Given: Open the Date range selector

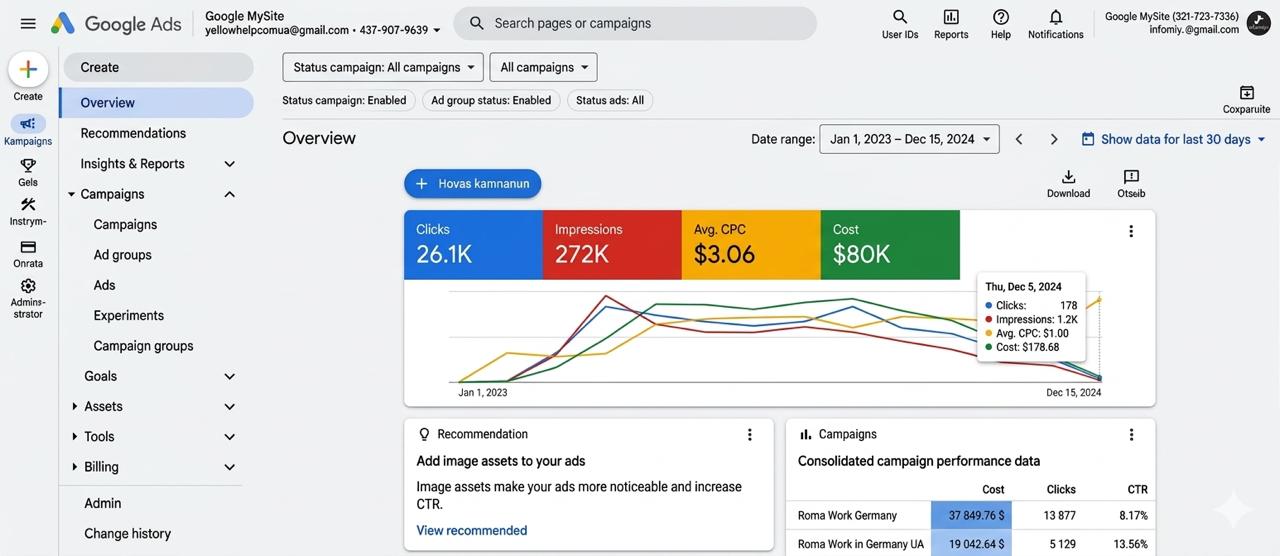Looking at the screenshot, I should (909, 139).
